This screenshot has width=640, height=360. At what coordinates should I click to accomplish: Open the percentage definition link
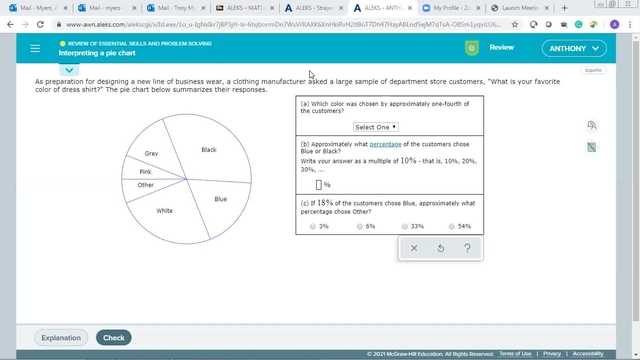[385, 144]
